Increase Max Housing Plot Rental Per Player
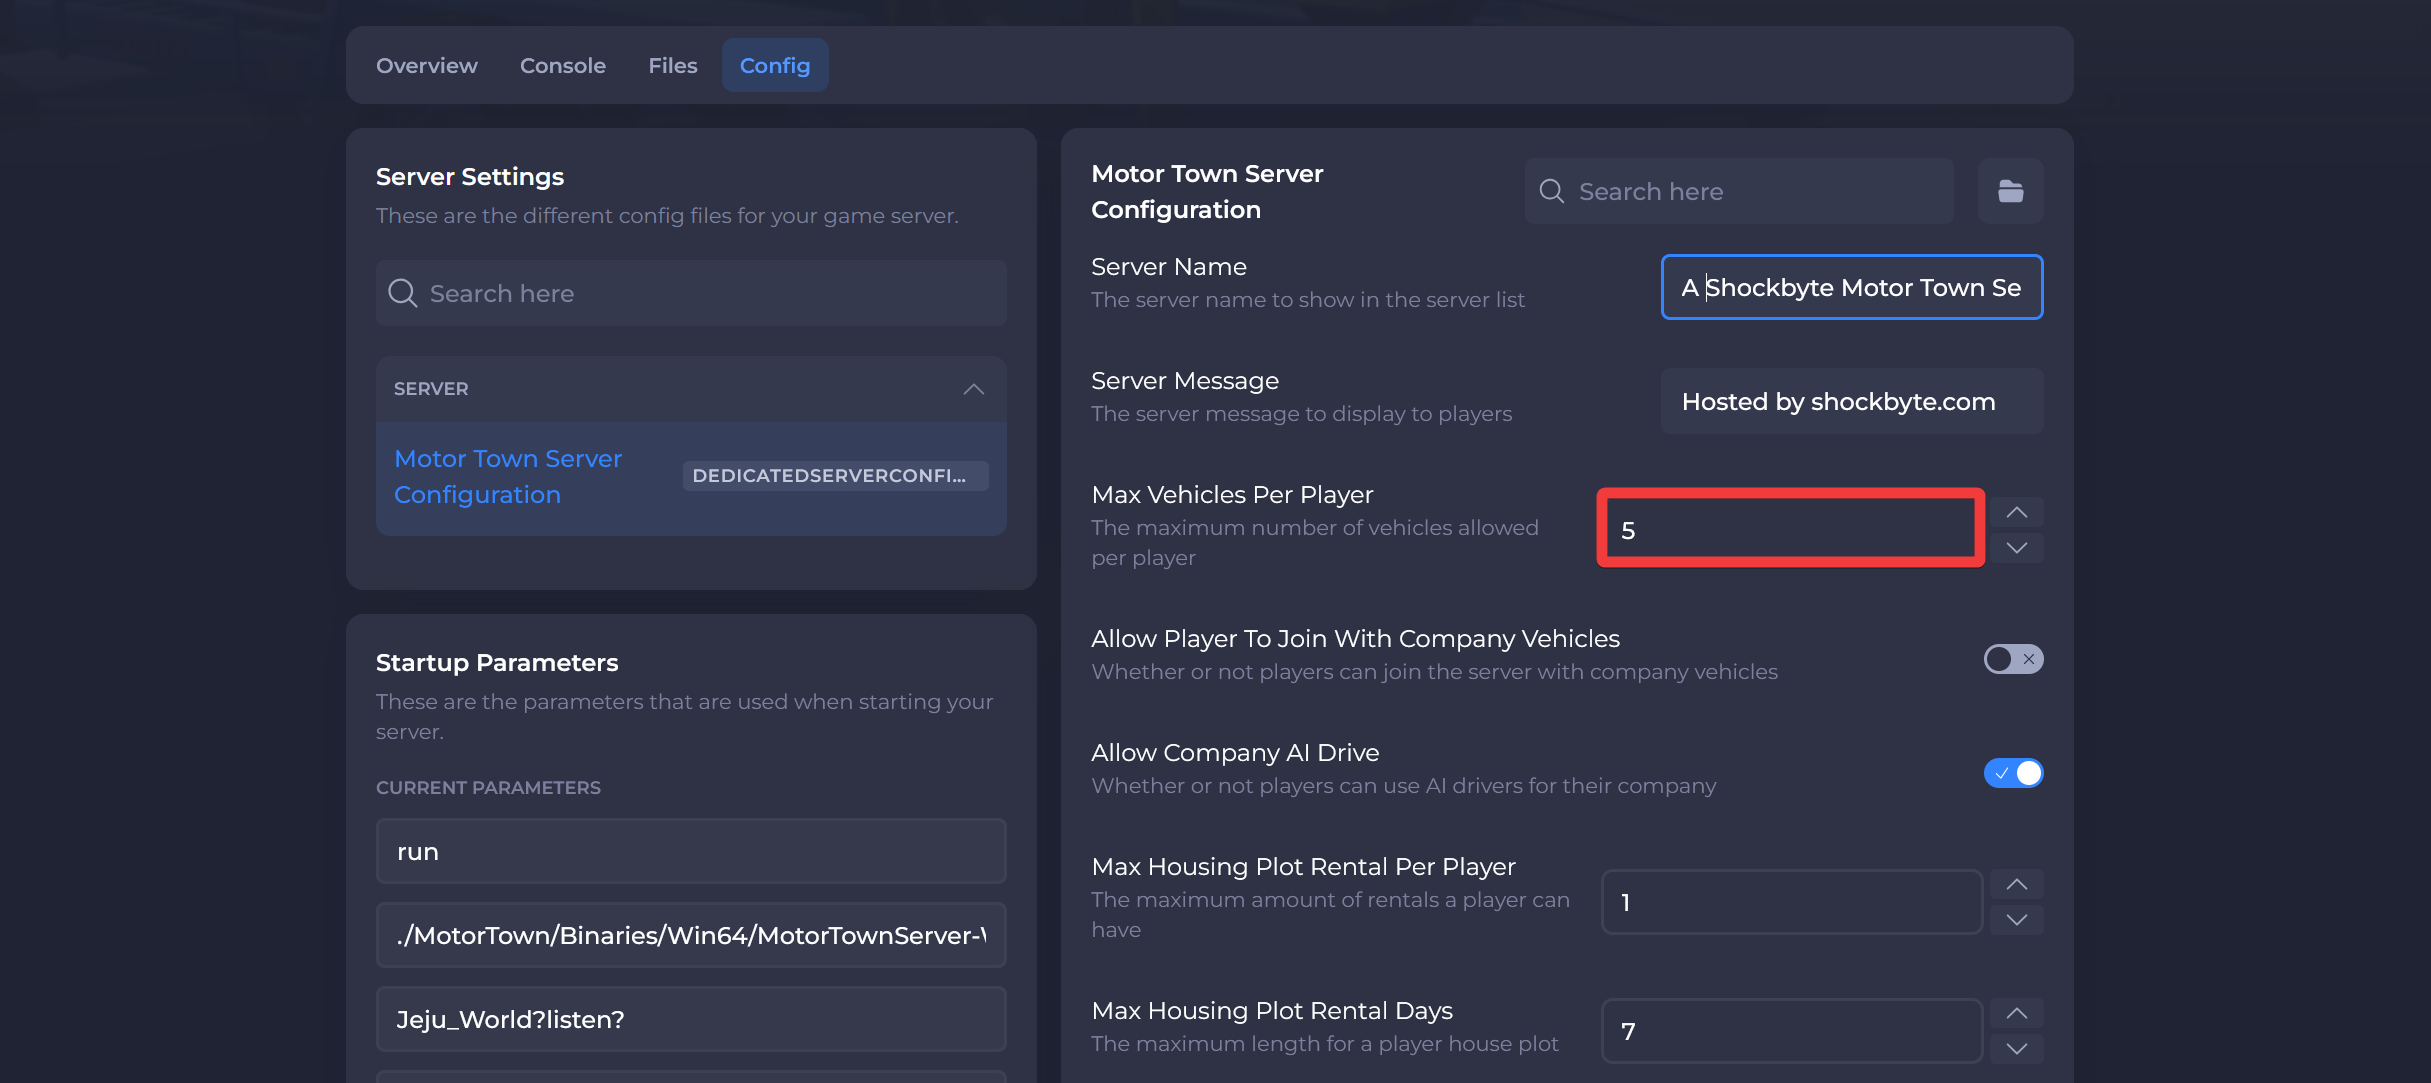The image size is (2431, 1083). tap(2016, 884)
